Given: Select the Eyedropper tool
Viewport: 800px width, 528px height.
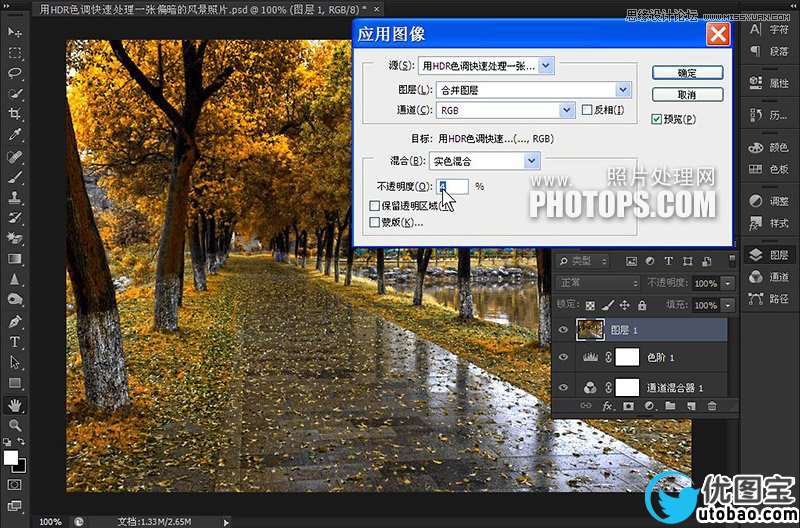Looking at the screenshot, I should tap(15, 135).
